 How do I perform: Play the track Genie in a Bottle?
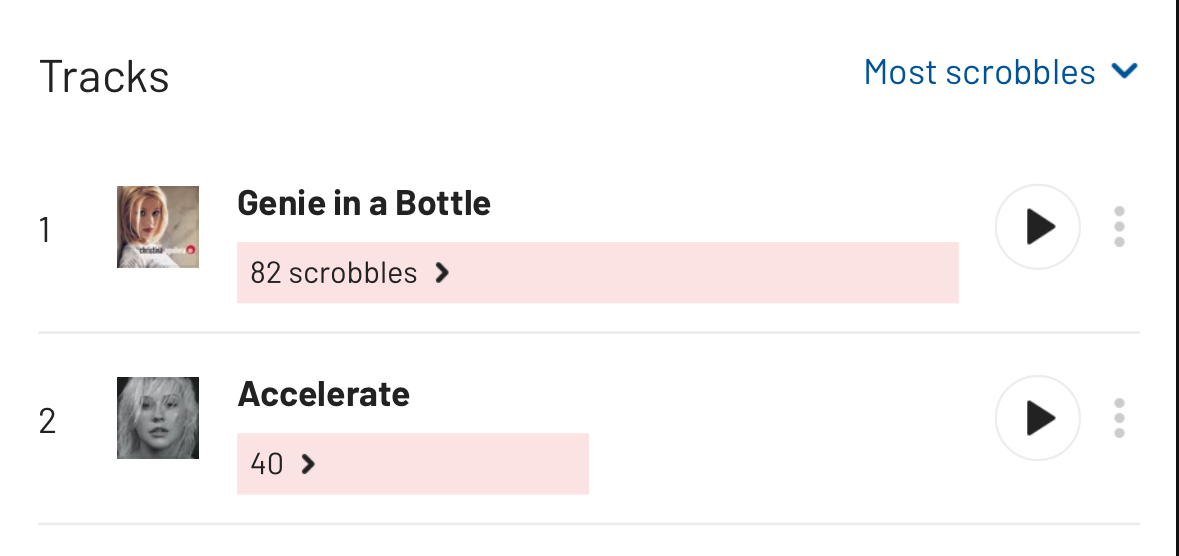(1038, 226)
